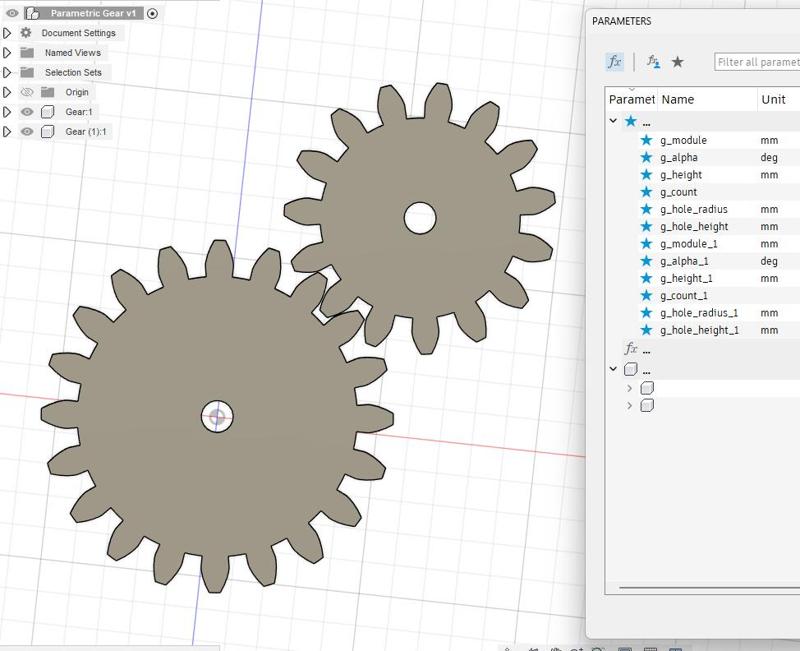Click the fx-with-user parameter icon beside it

point(653,62)
